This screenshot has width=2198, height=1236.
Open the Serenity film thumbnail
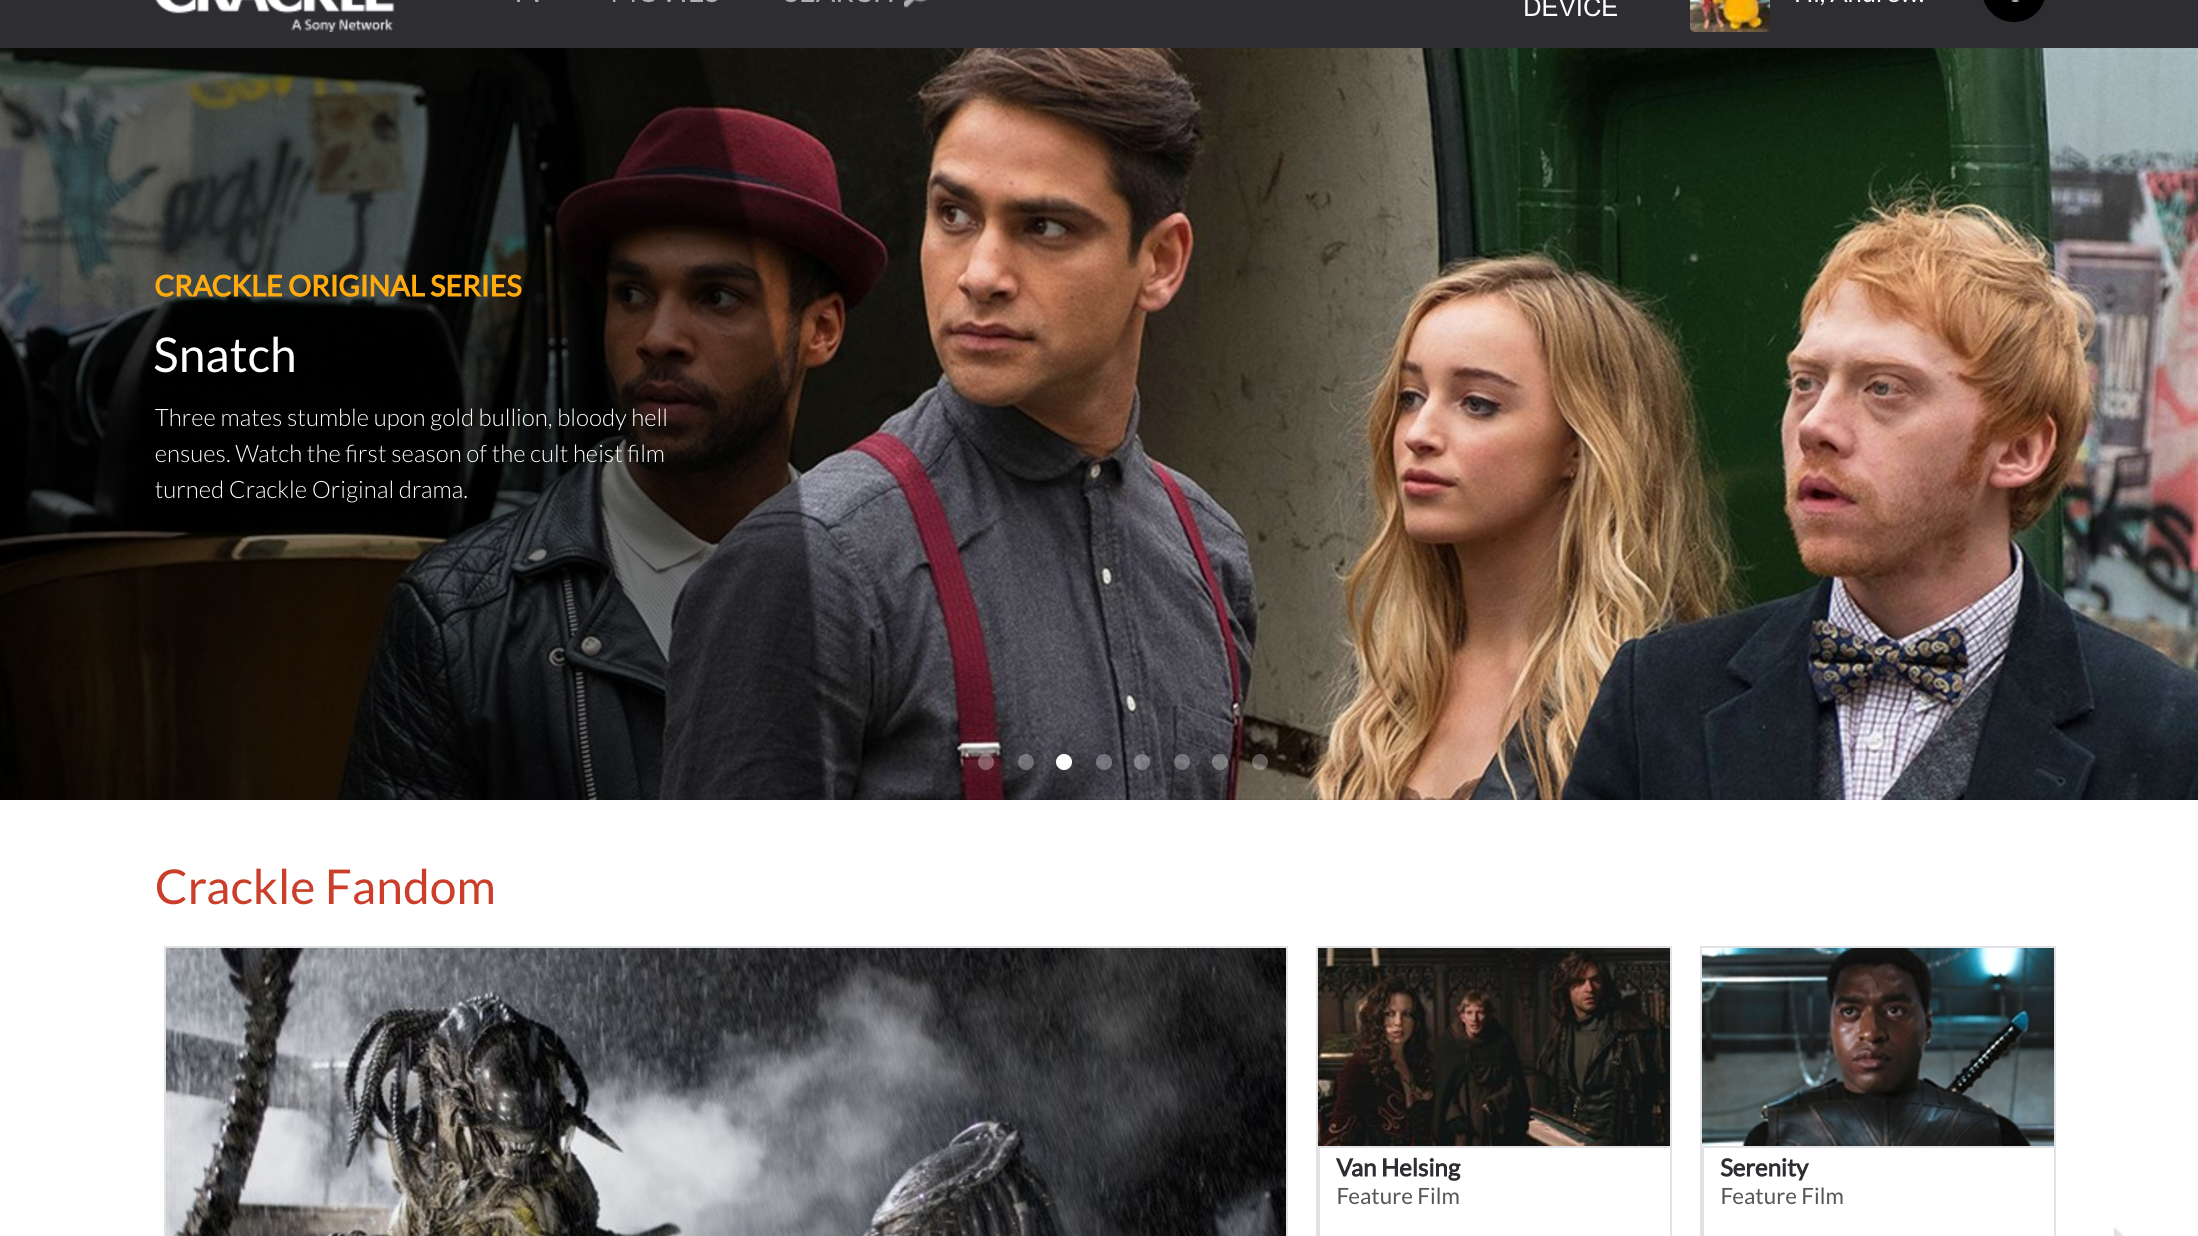click(x=1878, y=1046)
